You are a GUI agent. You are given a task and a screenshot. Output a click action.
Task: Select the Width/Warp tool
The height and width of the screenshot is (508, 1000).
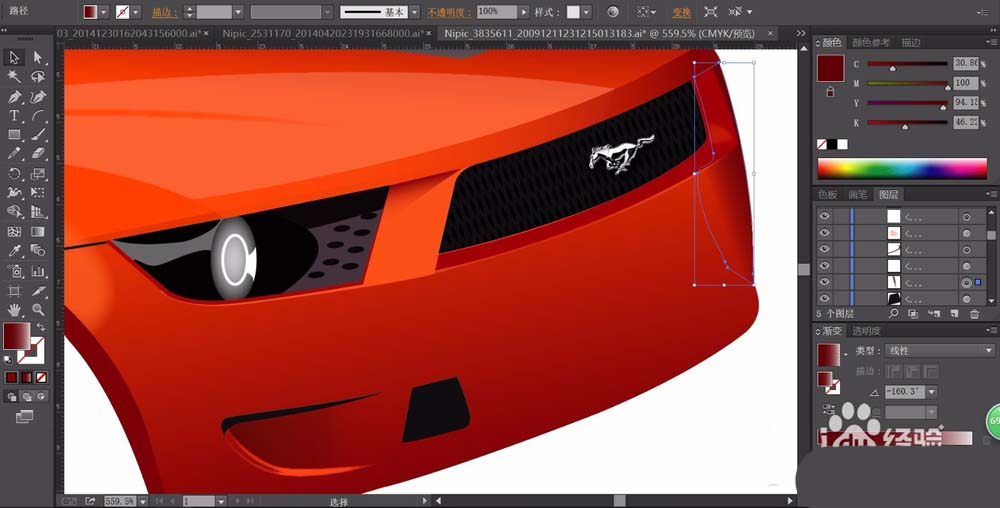[13, 192]
